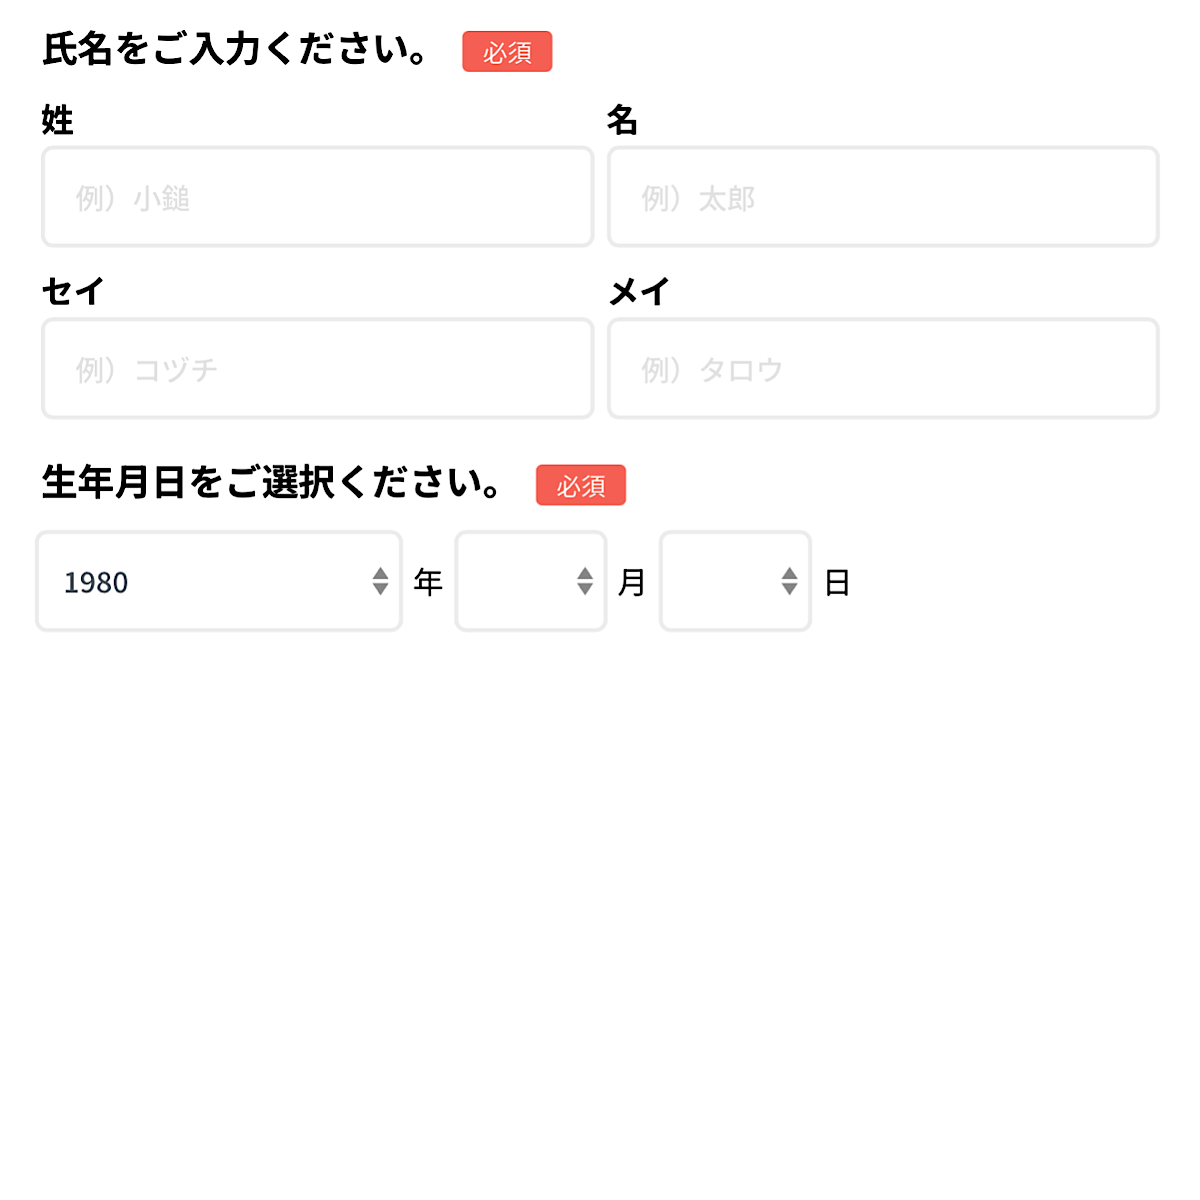Click the 姓 label above the surname field

(x=58, y=120)
